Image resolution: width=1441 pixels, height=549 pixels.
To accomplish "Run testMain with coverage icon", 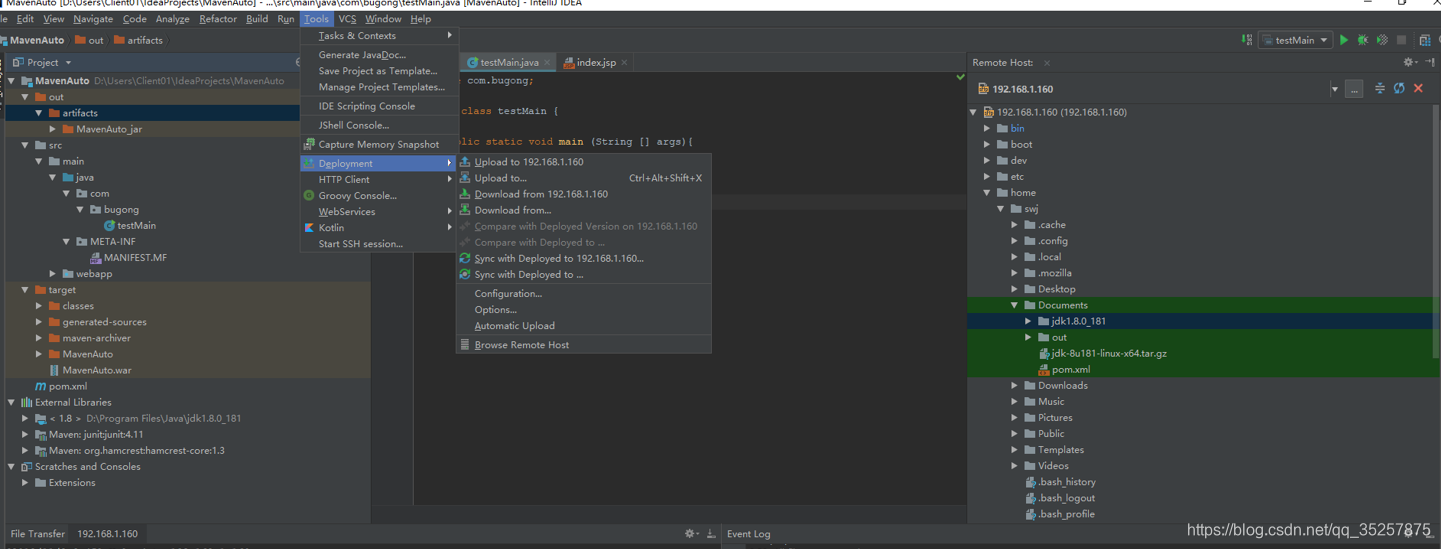I will pos(1382,40).
